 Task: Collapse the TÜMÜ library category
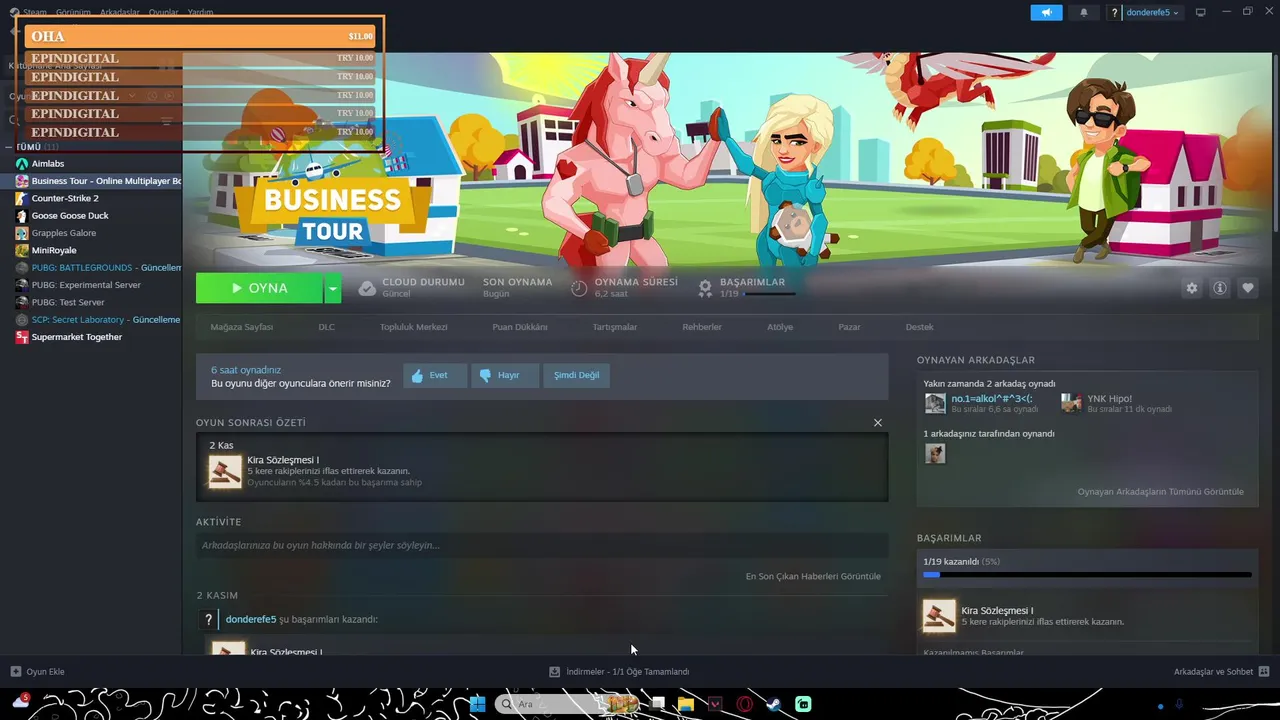[9, 147]
